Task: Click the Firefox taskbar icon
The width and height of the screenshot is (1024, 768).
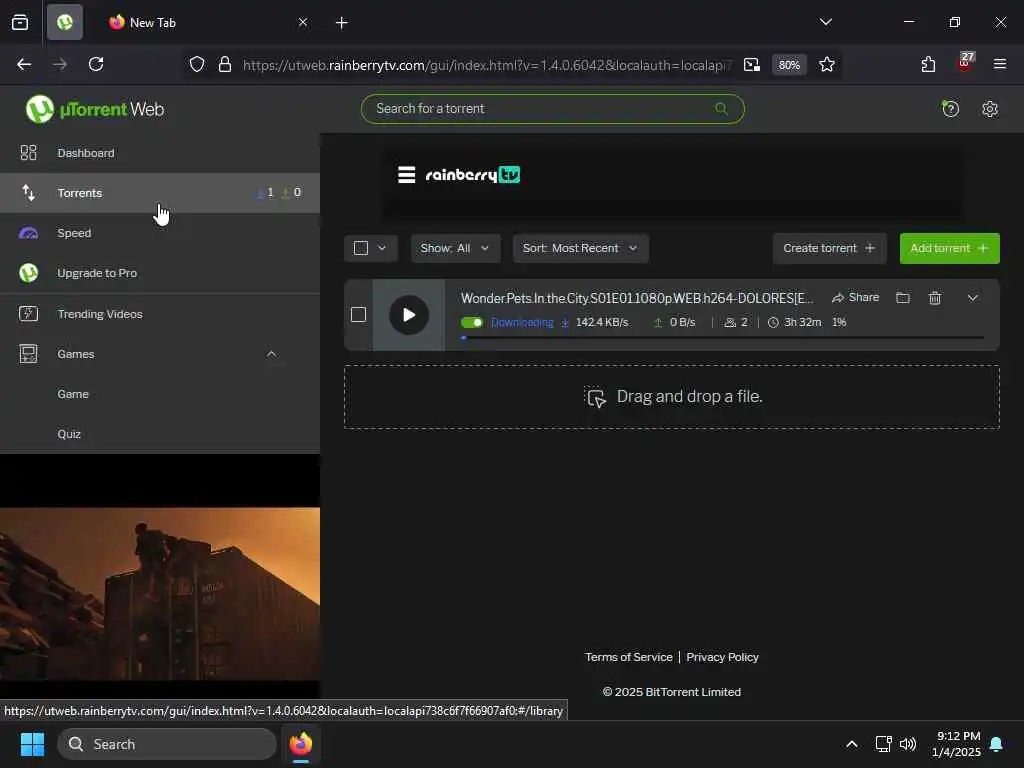Action: click(301, 744)
